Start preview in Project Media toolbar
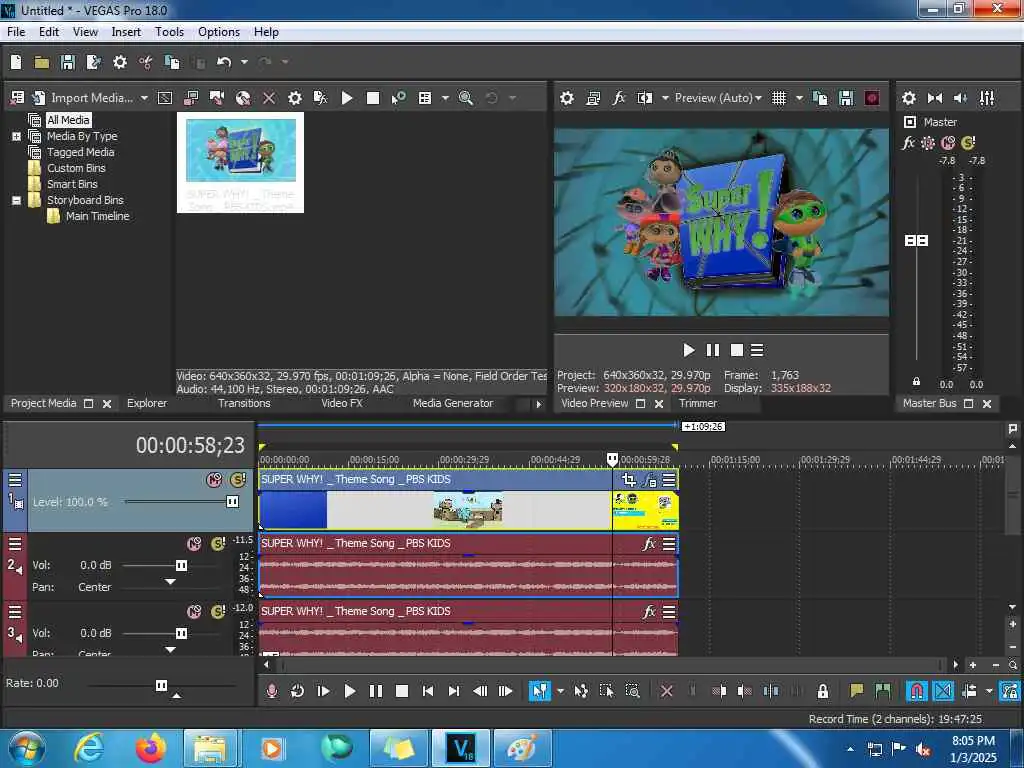Viewport: 1024px width, 768px height. click(347, 98)
